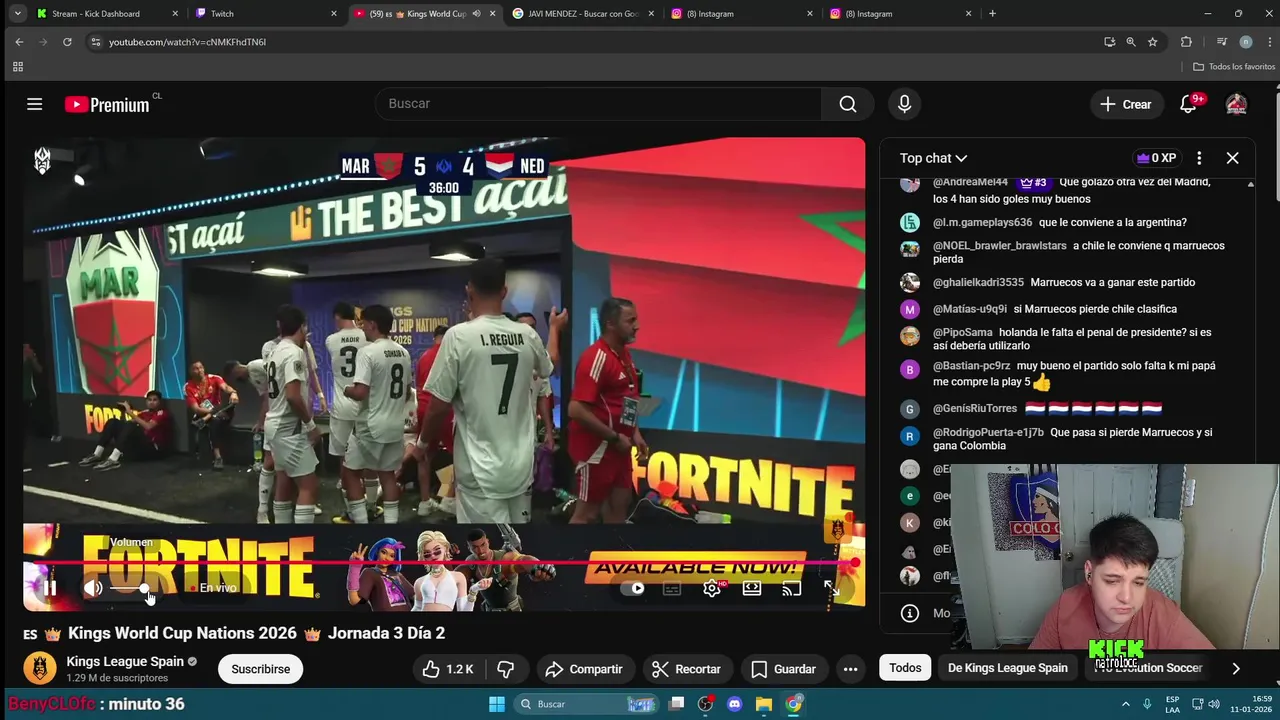The width and height of the screenshot is (1280, 720).
Task: Open more actions ellipsis below the video
Action: coord(850,669)
